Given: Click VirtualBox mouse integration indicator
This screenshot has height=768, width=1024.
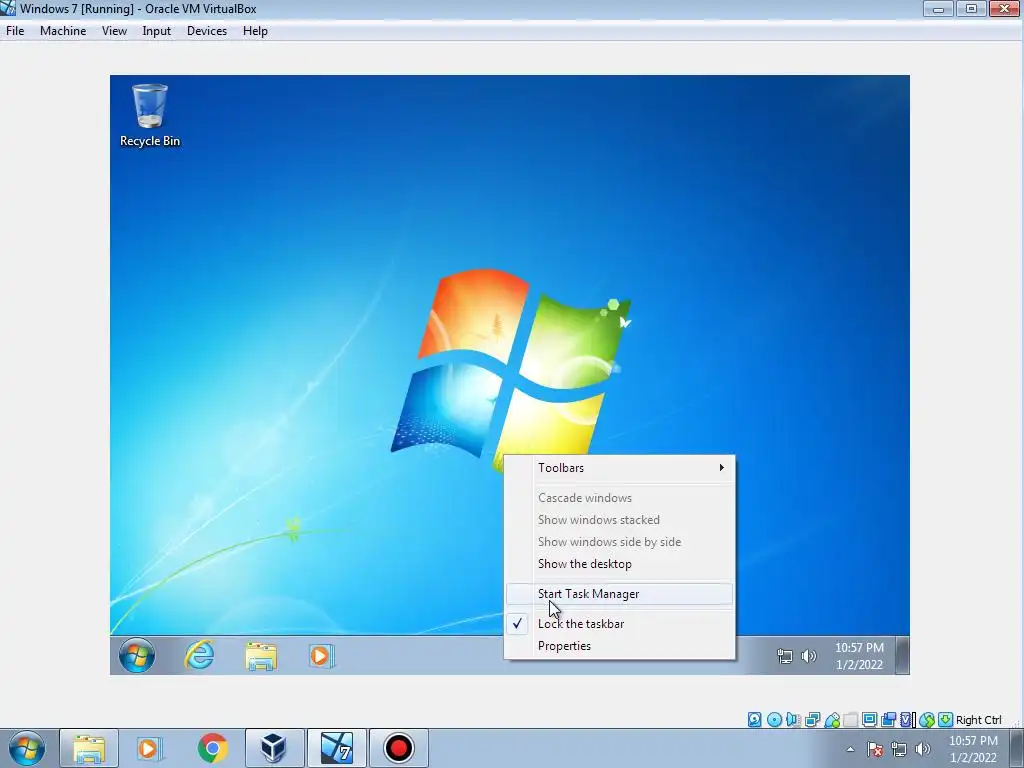Looking at the screenshot, I should (x=926, y=720).
